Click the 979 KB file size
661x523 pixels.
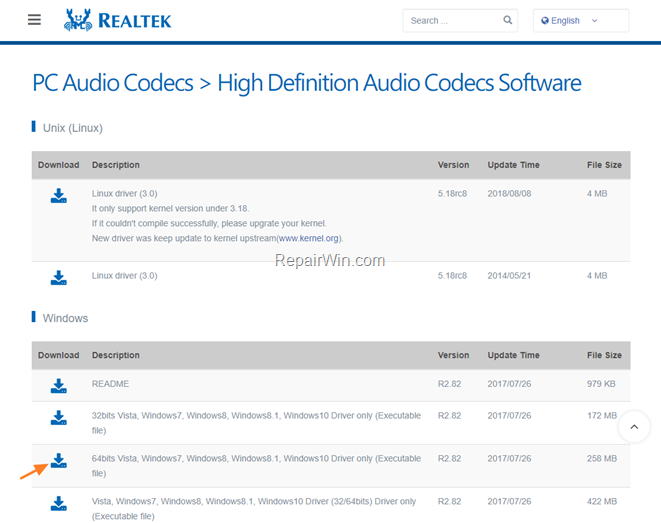(x=601, y=384)
